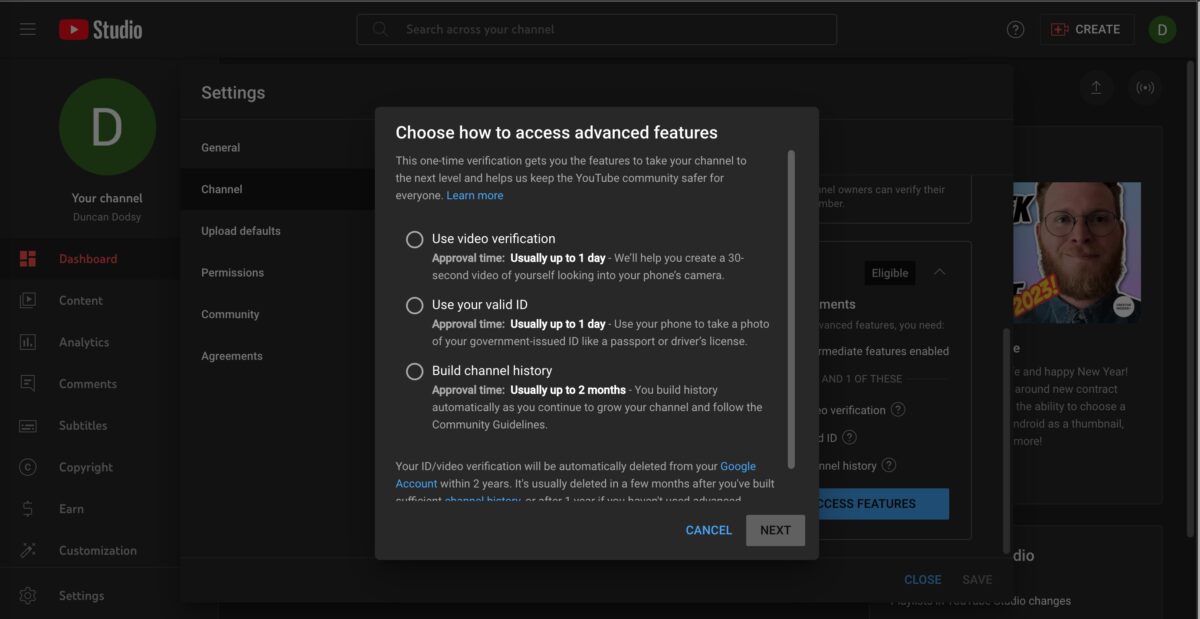Click SAVE in the Settings panel
This screenshot has height=619, width=1200.
(977, 580)
